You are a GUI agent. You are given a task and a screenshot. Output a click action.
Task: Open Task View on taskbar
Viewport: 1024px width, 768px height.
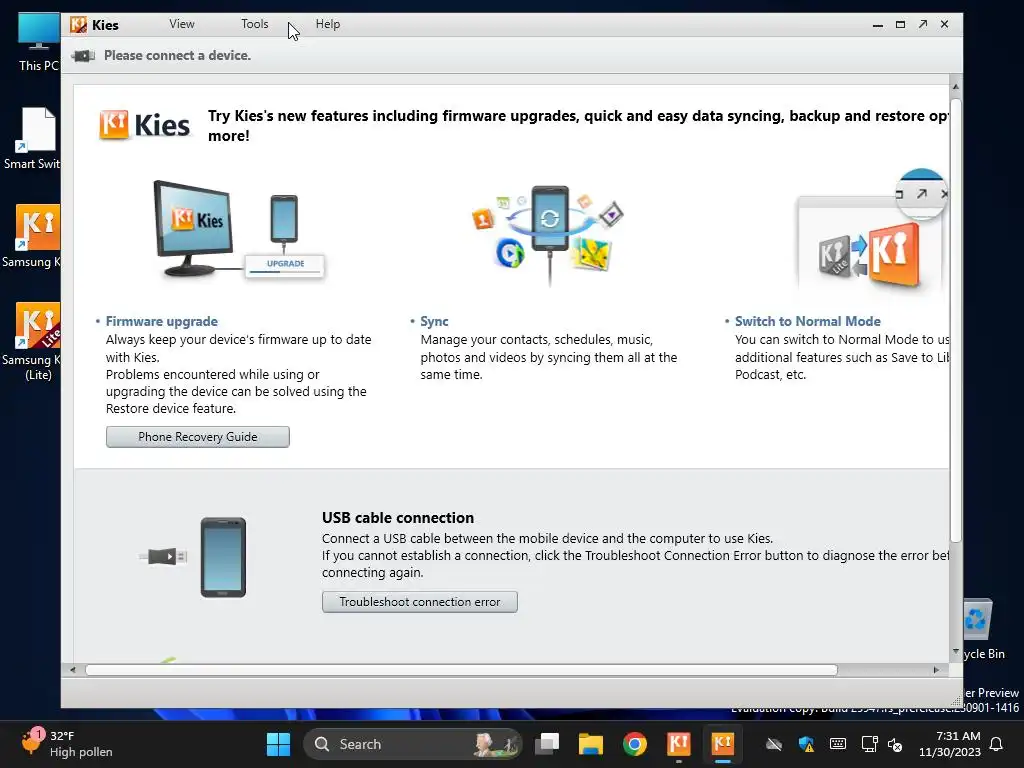tap(547, 744)
